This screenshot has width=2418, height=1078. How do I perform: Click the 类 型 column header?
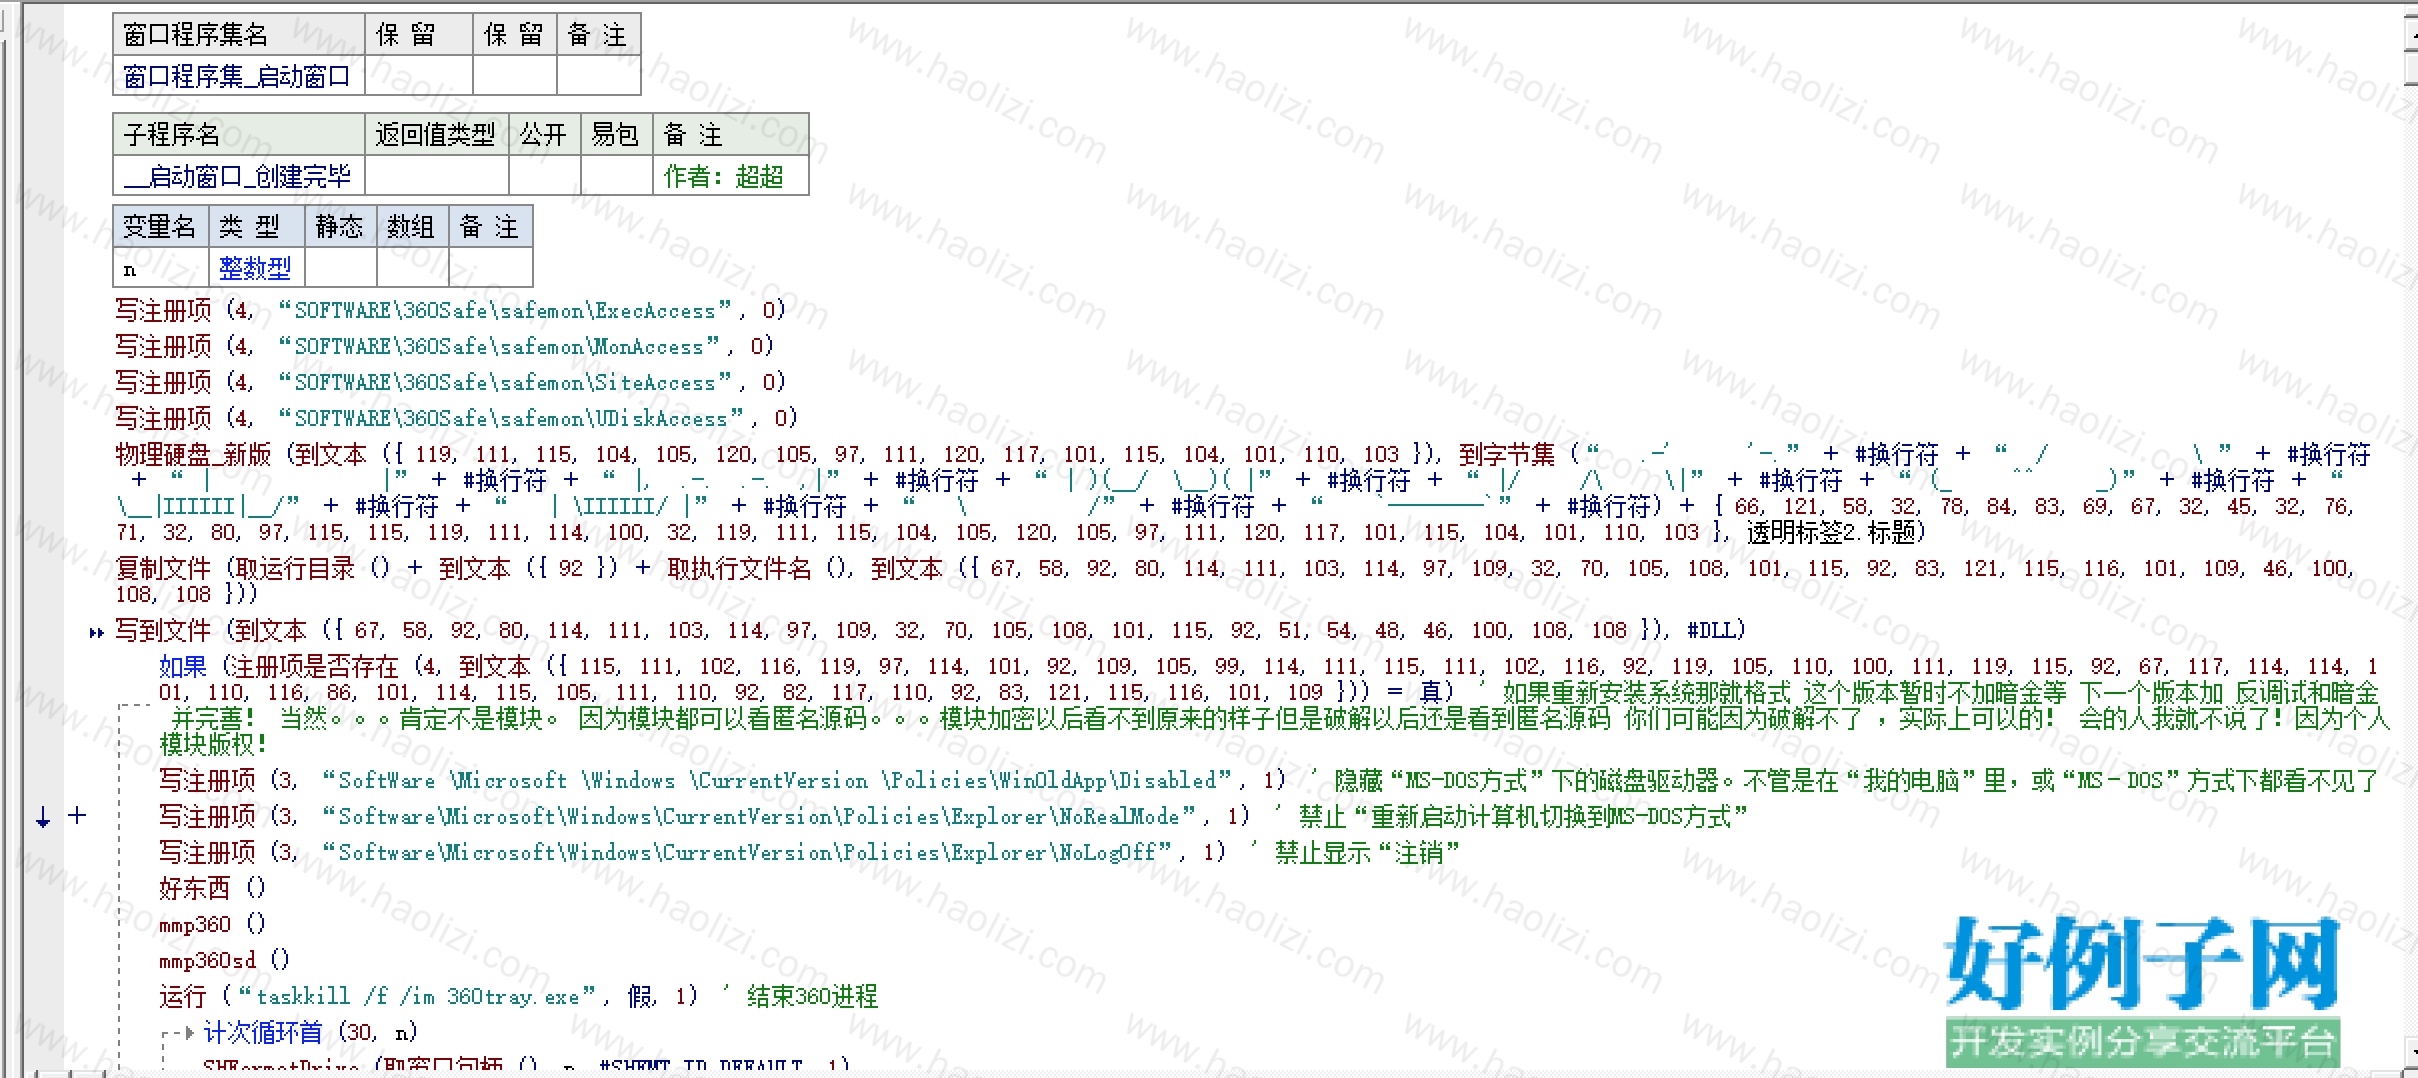(x=256, y=227)
